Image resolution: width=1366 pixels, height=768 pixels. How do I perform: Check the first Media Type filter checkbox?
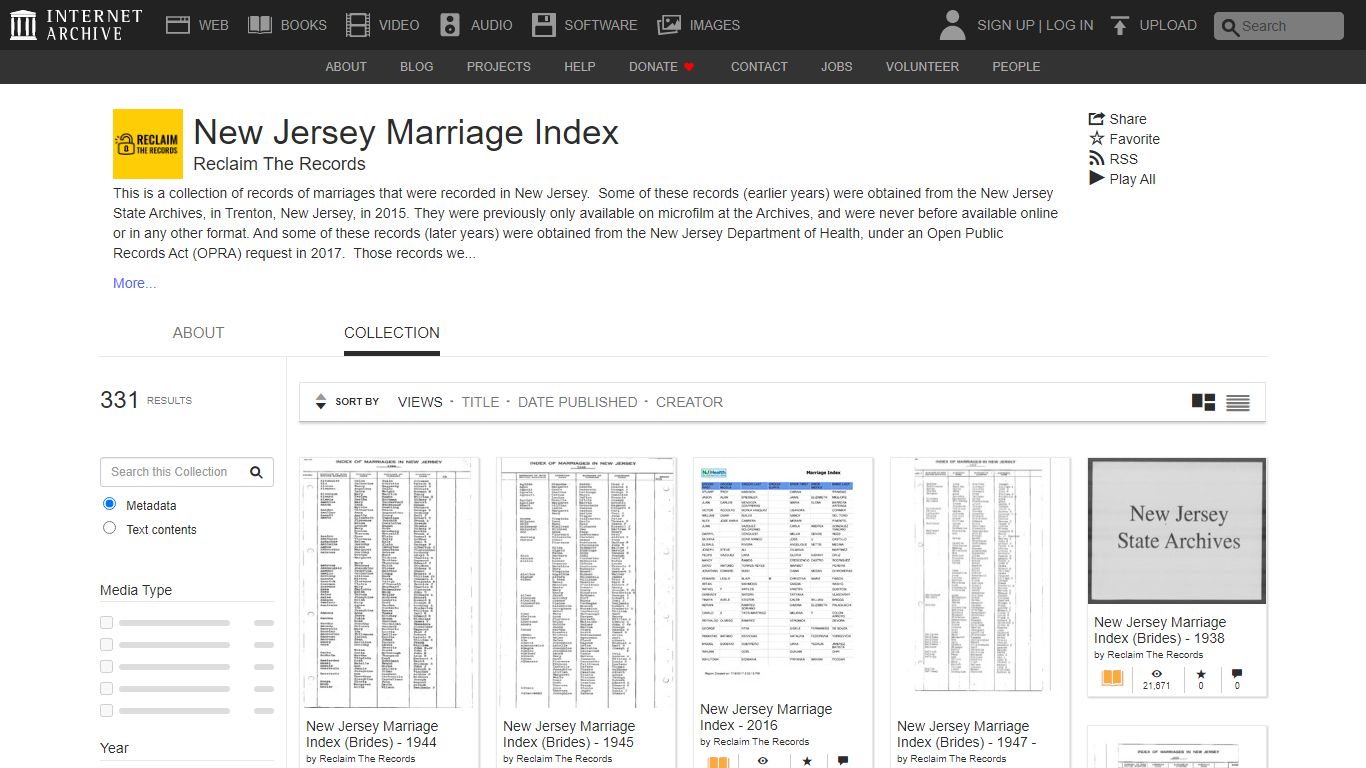(107, 622)
